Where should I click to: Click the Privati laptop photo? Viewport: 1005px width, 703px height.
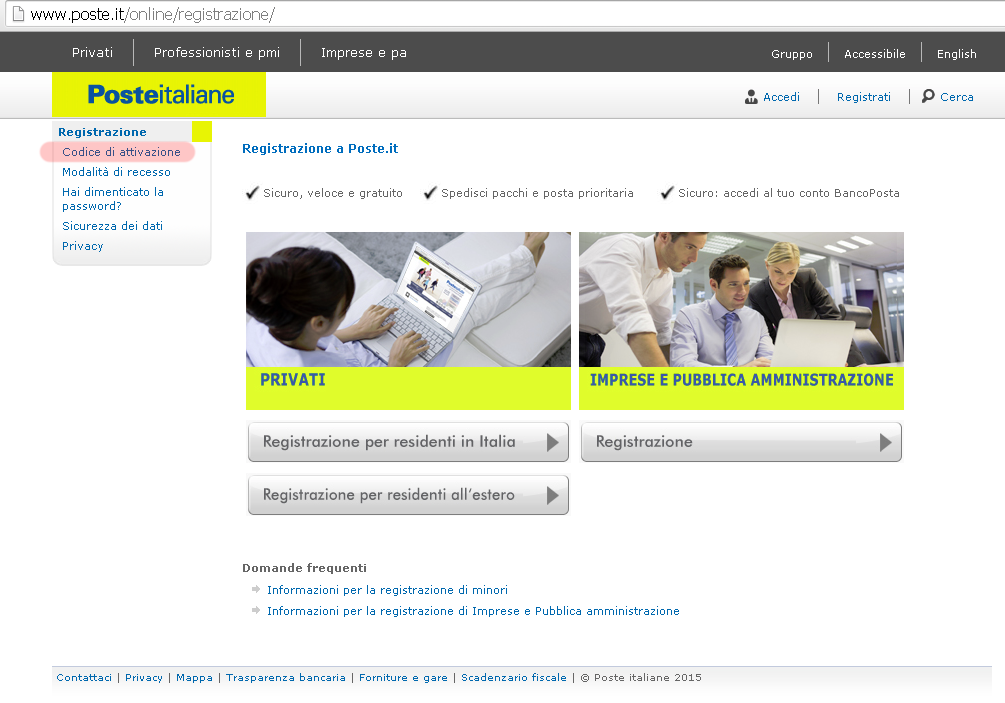coord(408,299)
